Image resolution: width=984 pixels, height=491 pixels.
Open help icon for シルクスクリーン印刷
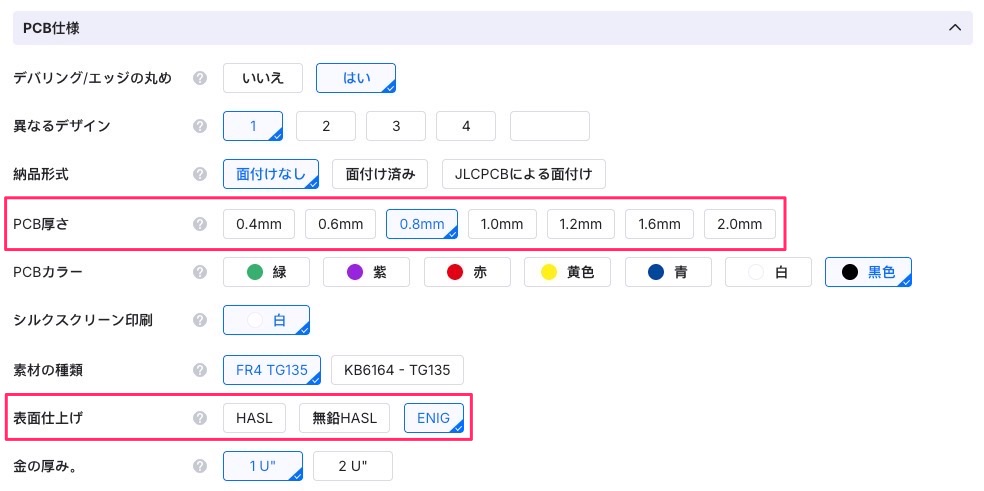click(x=200, y=320)
